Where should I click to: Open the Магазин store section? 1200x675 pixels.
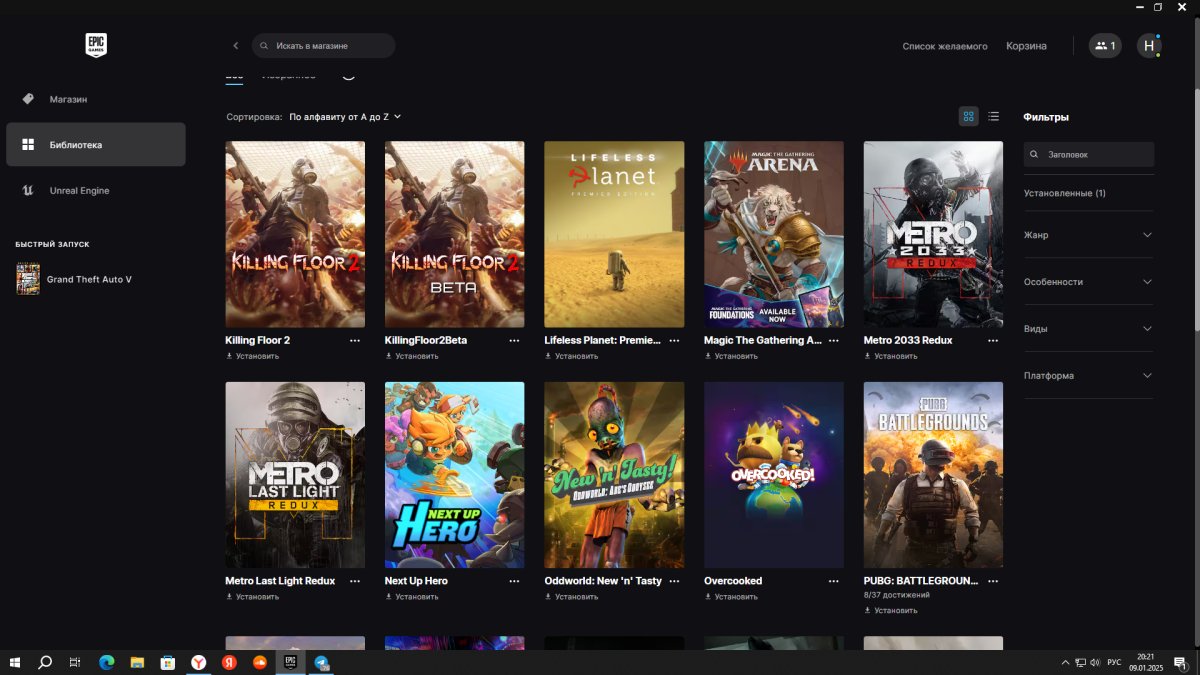coord(96,99)
